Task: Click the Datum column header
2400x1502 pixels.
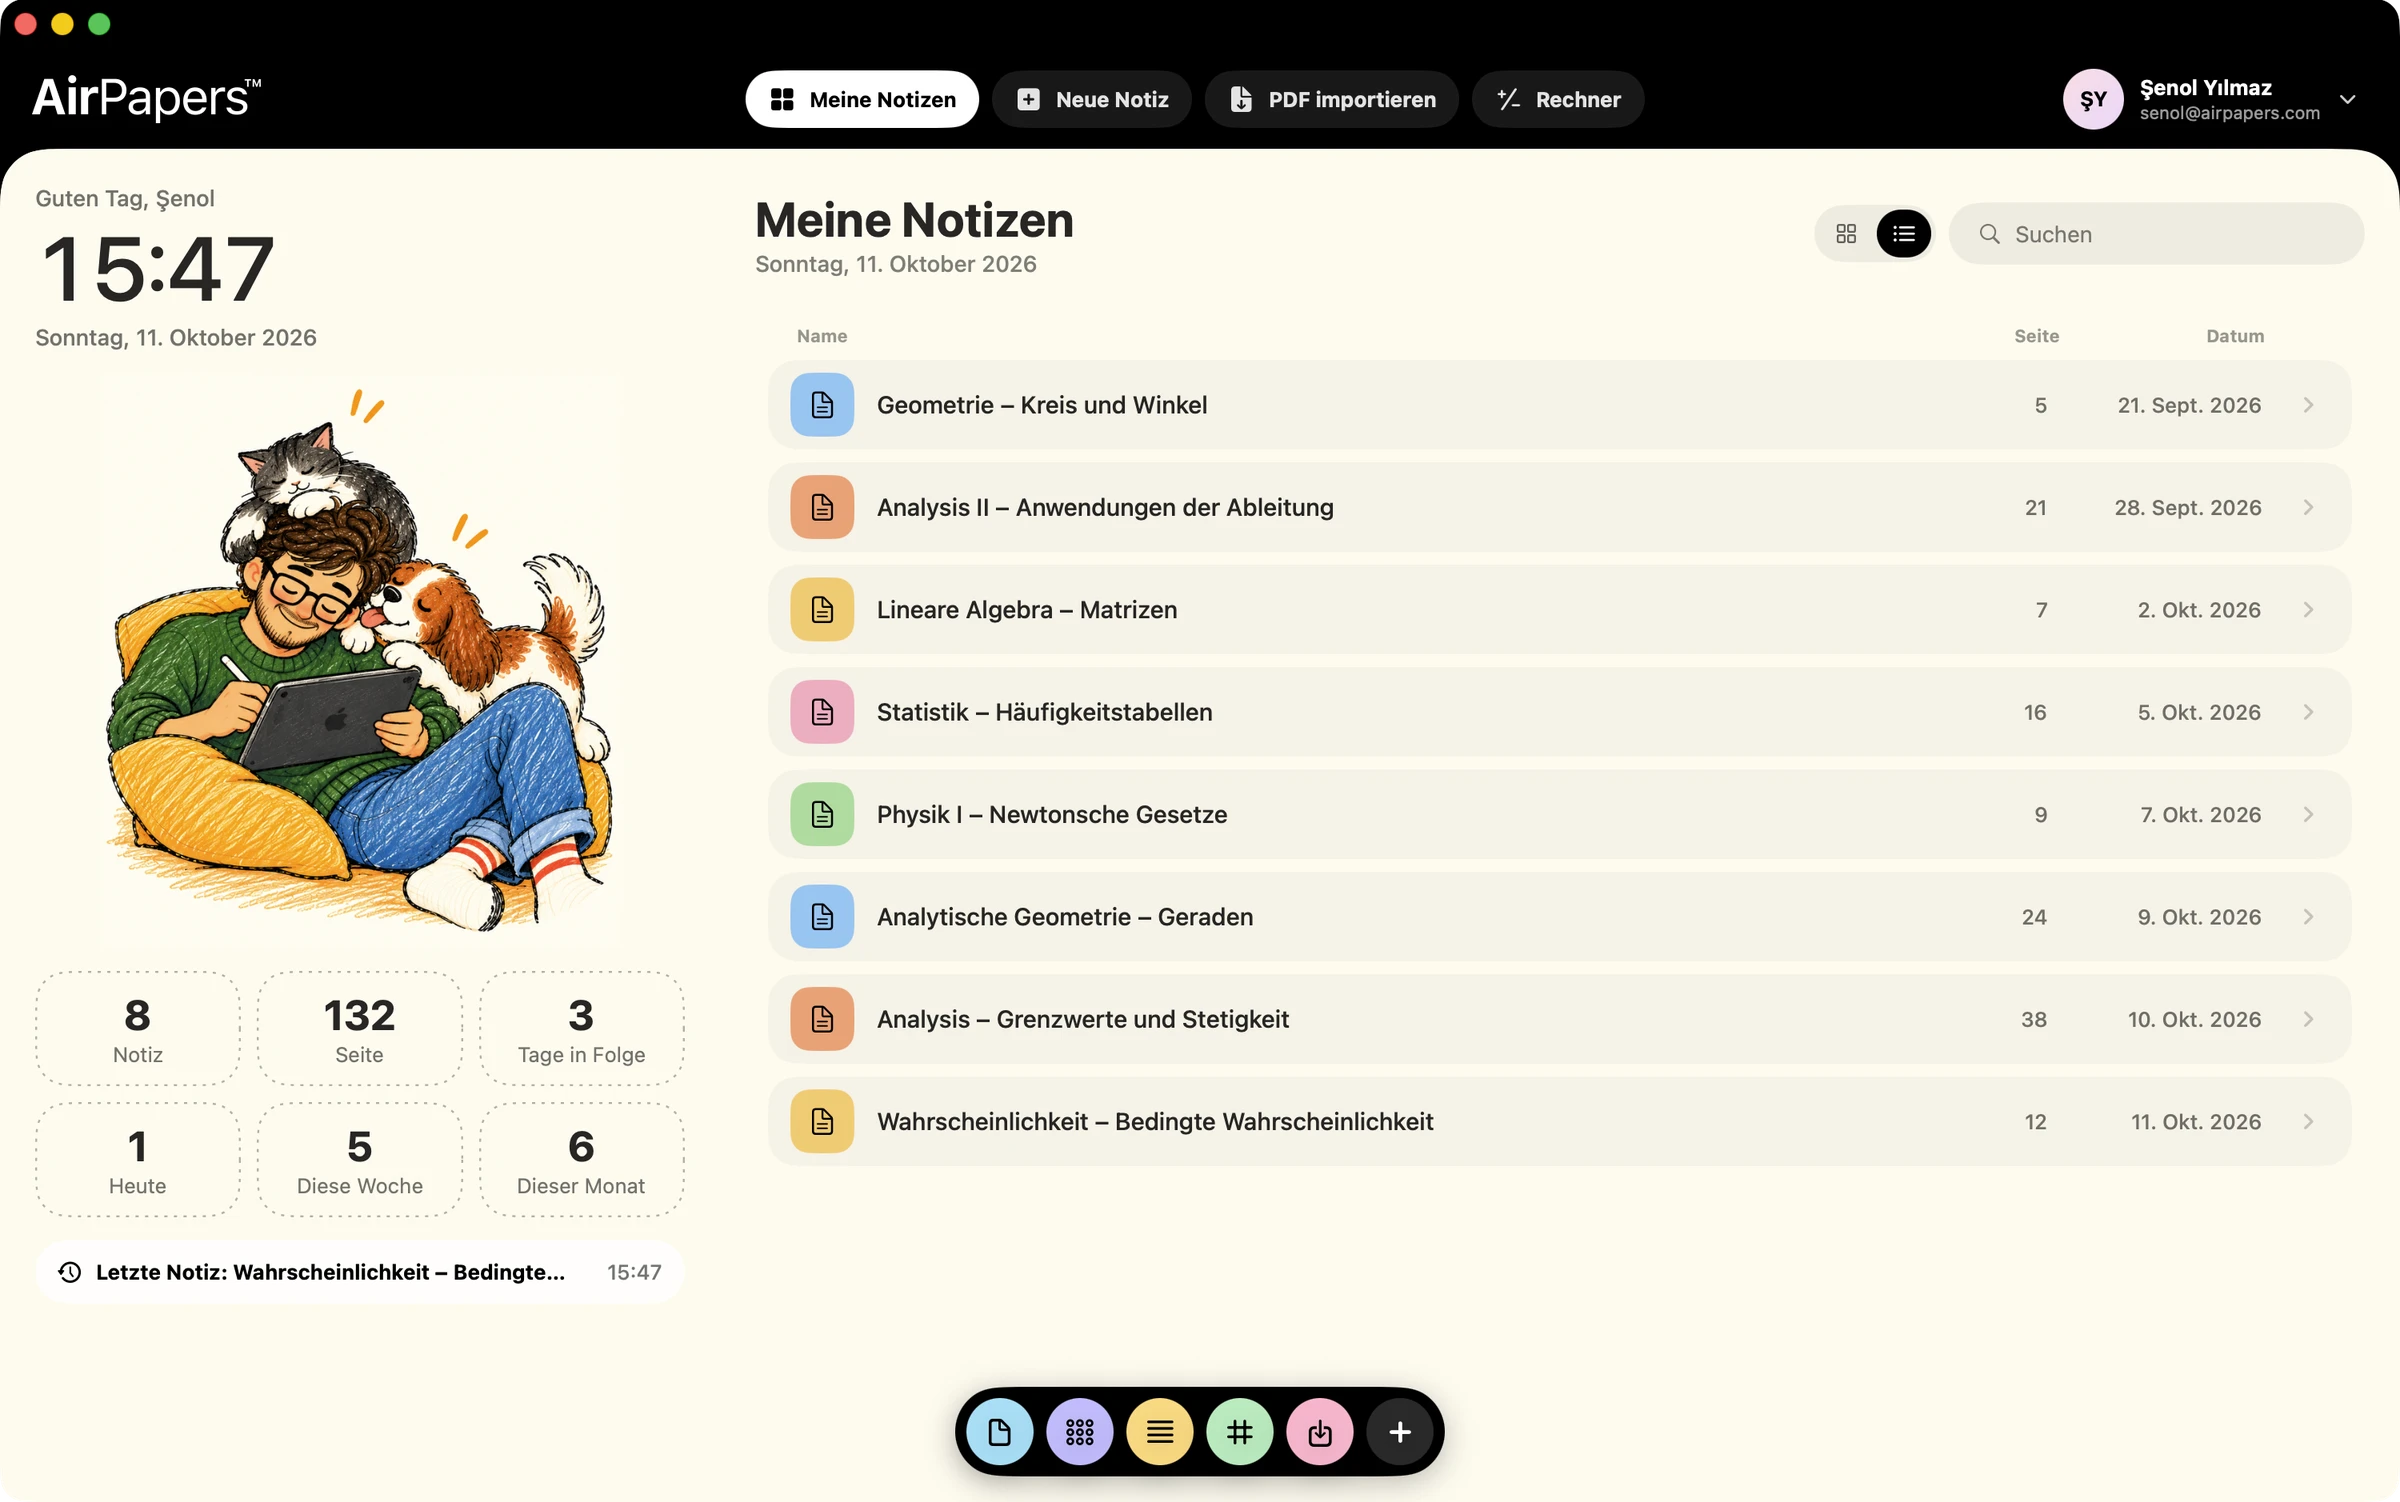Action: [2235, 336]
